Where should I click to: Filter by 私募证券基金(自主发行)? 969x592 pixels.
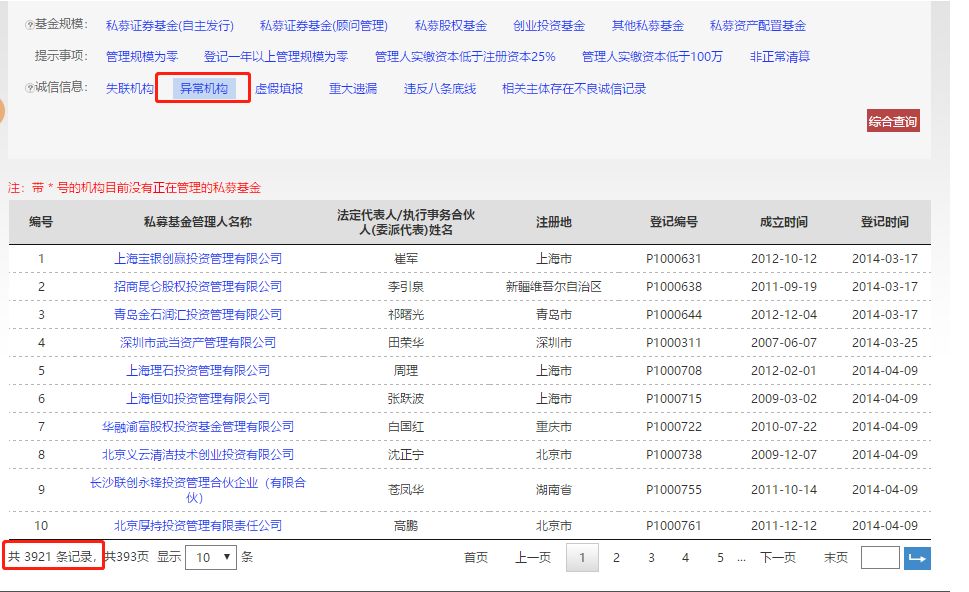(x=170, y=25)
